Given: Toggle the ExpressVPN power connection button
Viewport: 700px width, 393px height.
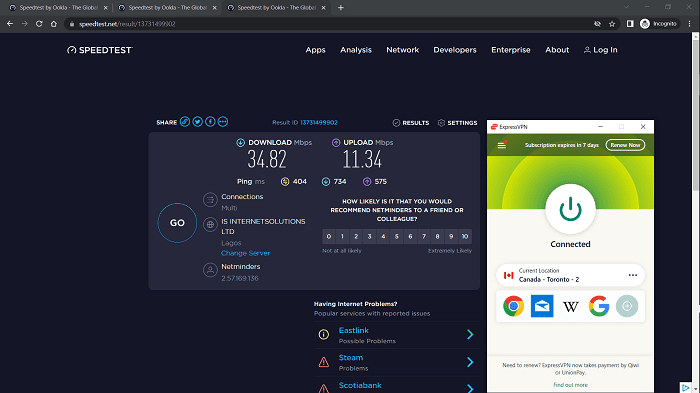Looking at the screenshot, I should tap(570, 209).
